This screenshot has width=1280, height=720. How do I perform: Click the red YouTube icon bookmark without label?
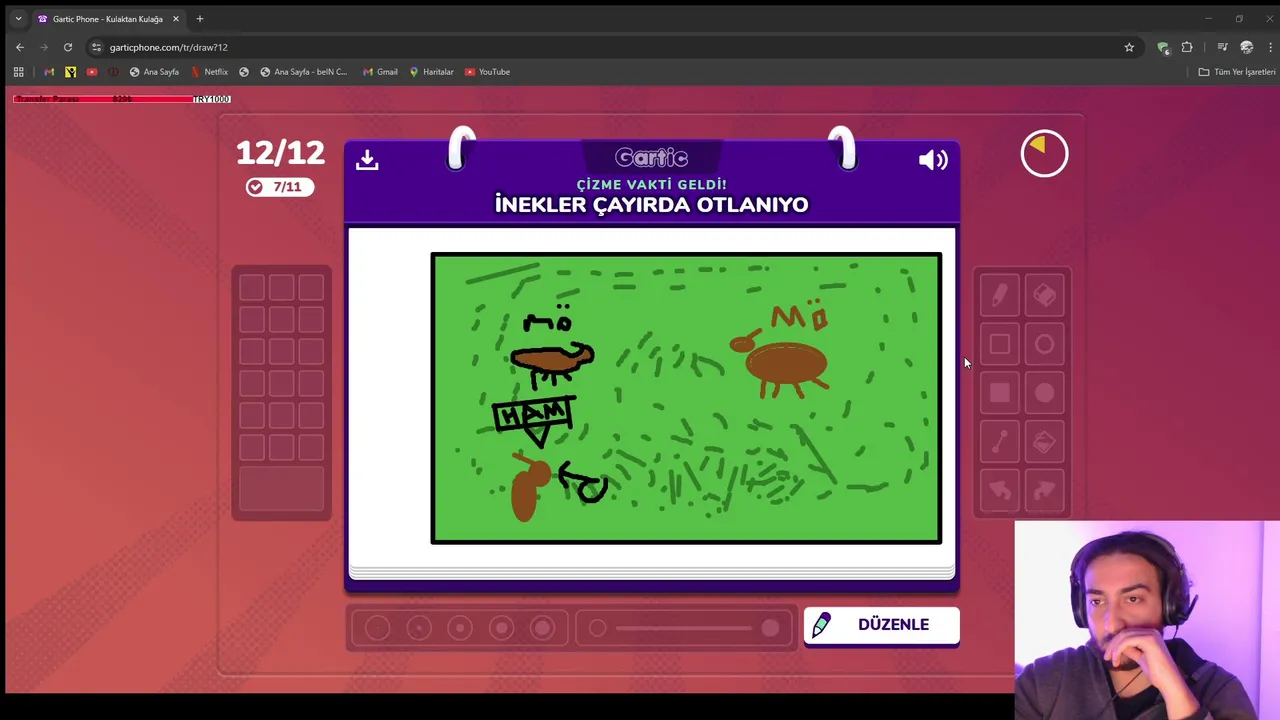point(92,72)
